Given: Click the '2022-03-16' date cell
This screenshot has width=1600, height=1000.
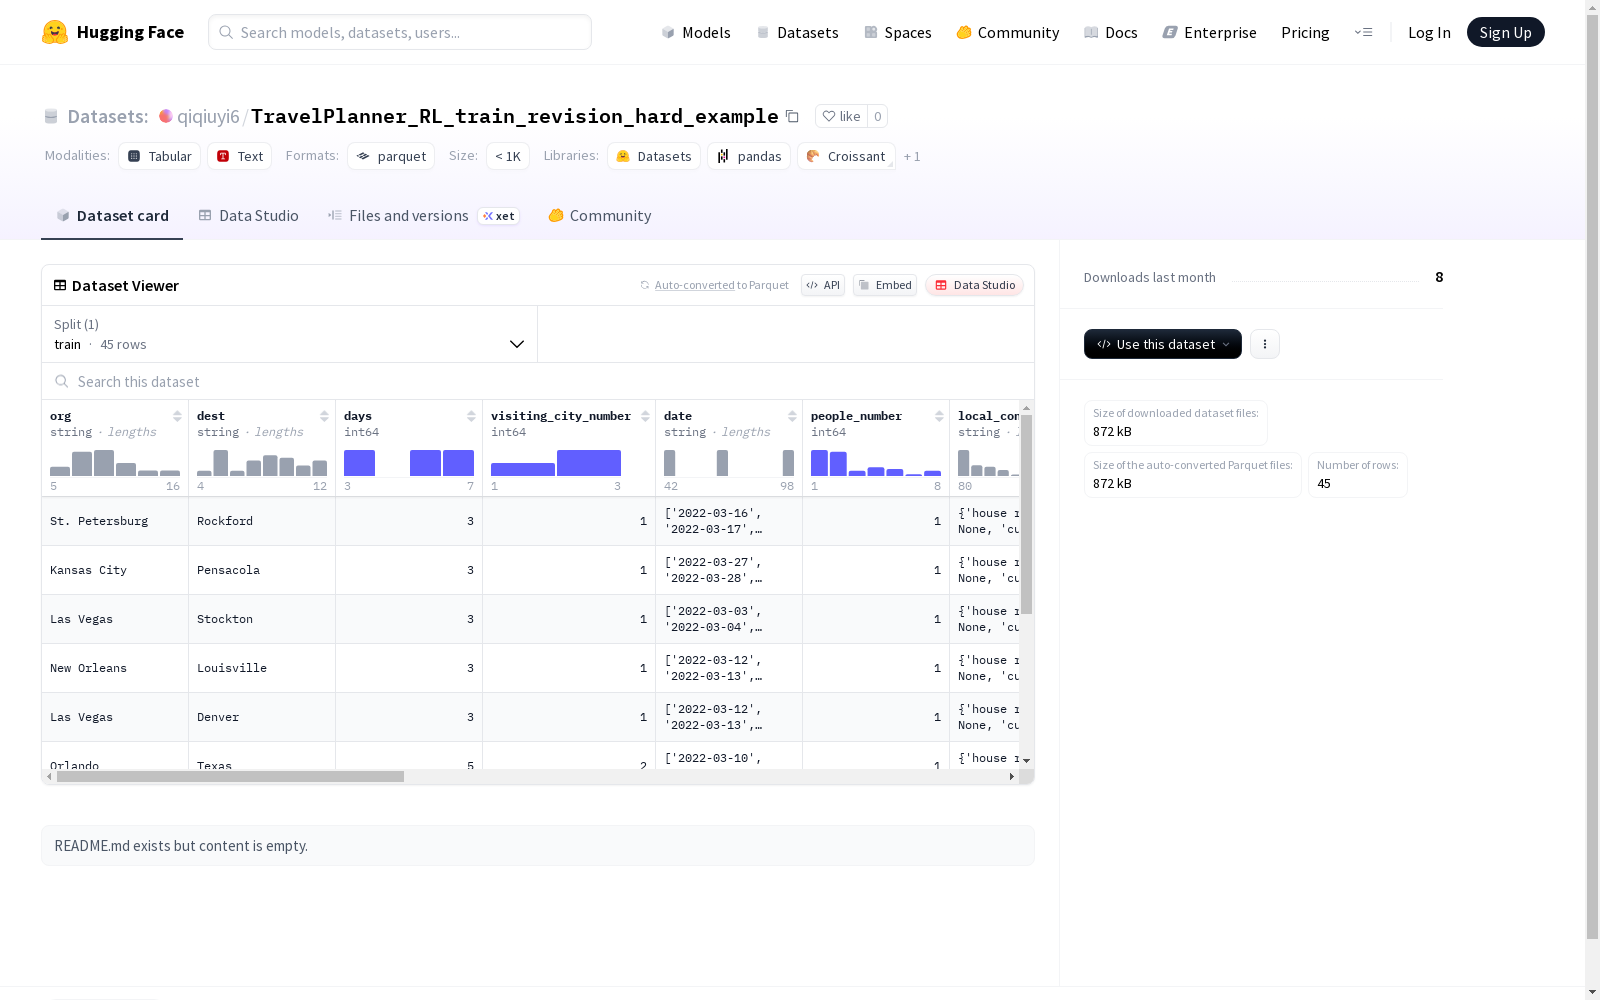Looking at the screenshot, I should click(729, 521).
